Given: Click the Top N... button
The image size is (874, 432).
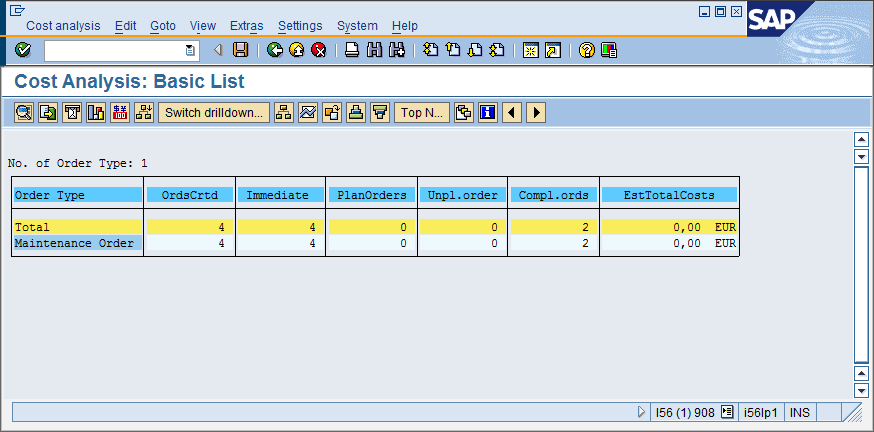Looking at the screenshot, I should pos(422,113).
